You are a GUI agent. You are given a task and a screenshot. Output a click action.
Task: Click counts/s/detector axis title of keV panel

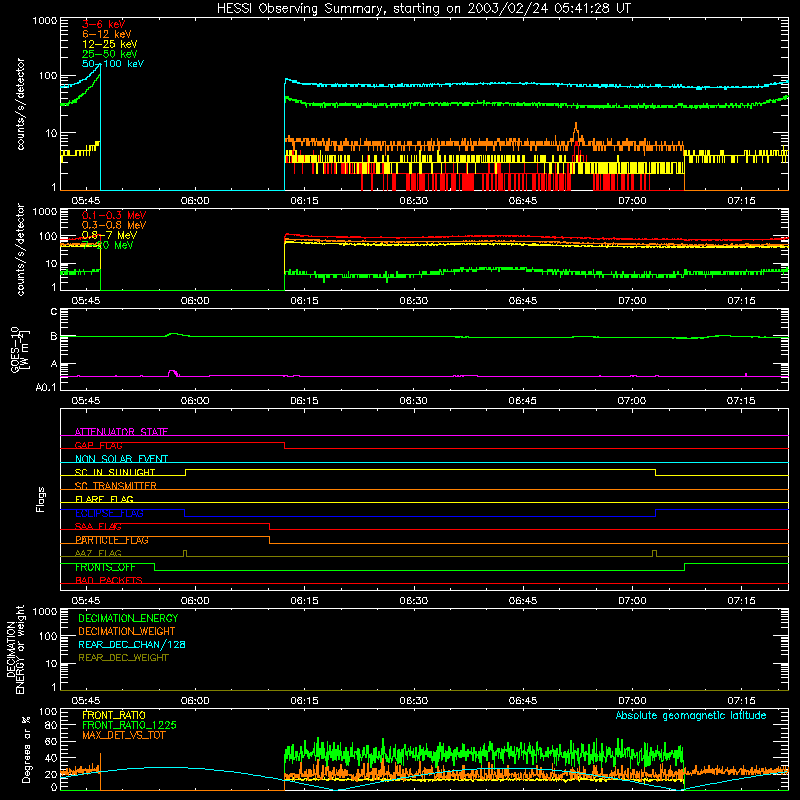point(20,104)
